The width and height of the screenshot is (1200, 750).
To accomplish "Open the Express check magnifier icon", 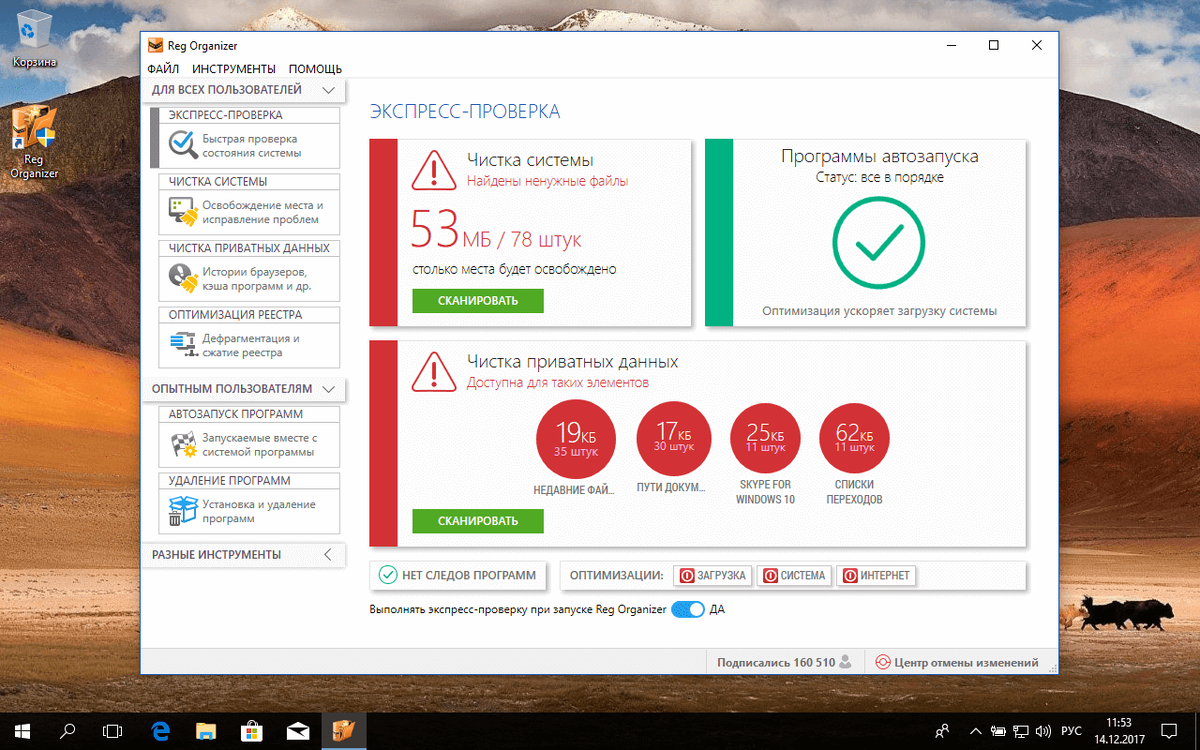I will (181, 146).
